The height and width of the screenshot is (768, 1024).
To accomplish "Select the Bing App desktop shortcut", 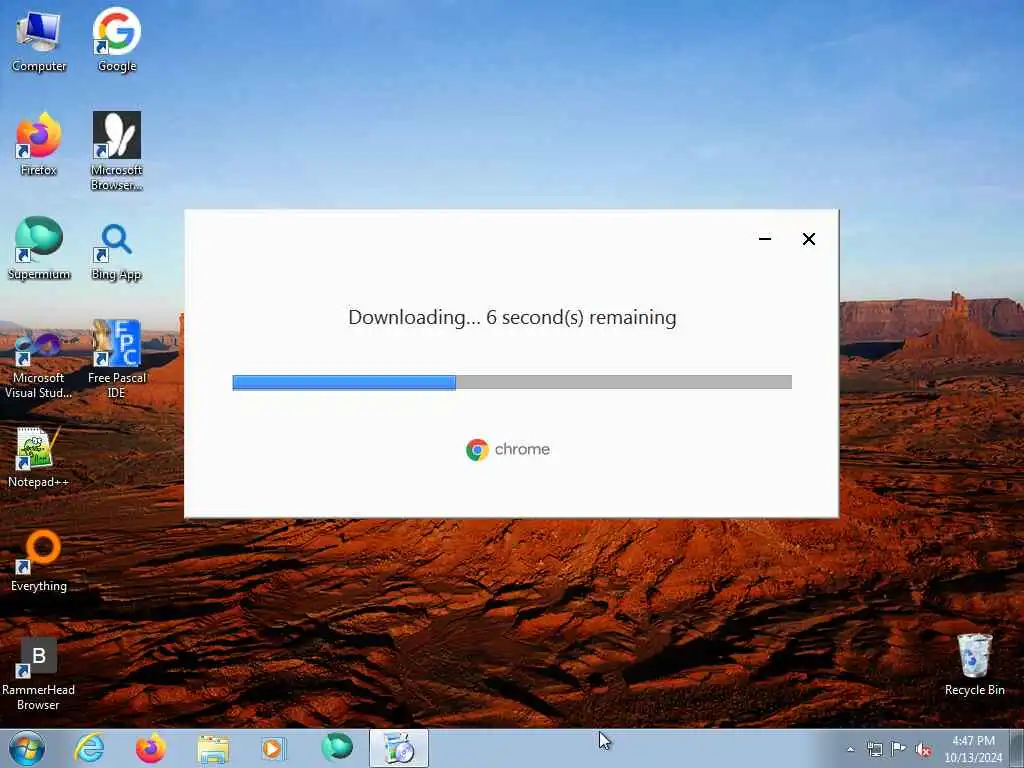I will pyautogui.click(x=117, y=252).
